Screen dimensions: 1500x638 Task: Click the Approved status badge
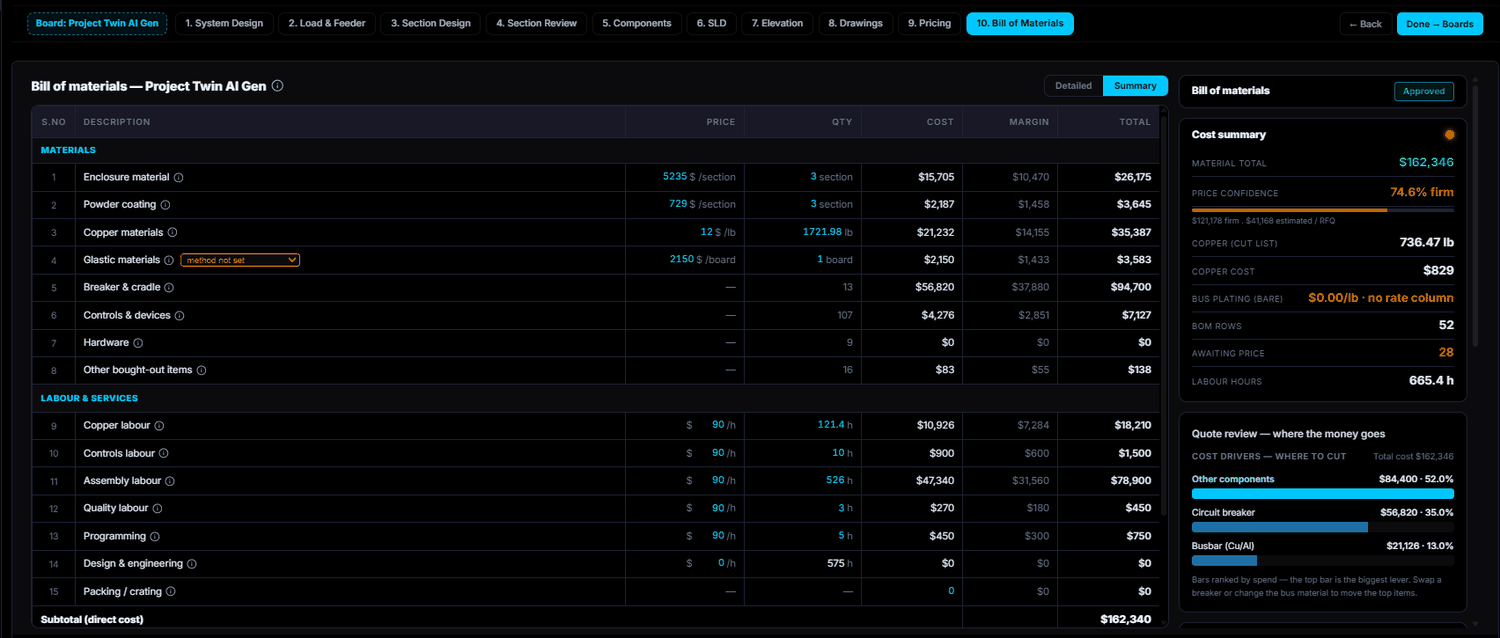[1424, 91]
